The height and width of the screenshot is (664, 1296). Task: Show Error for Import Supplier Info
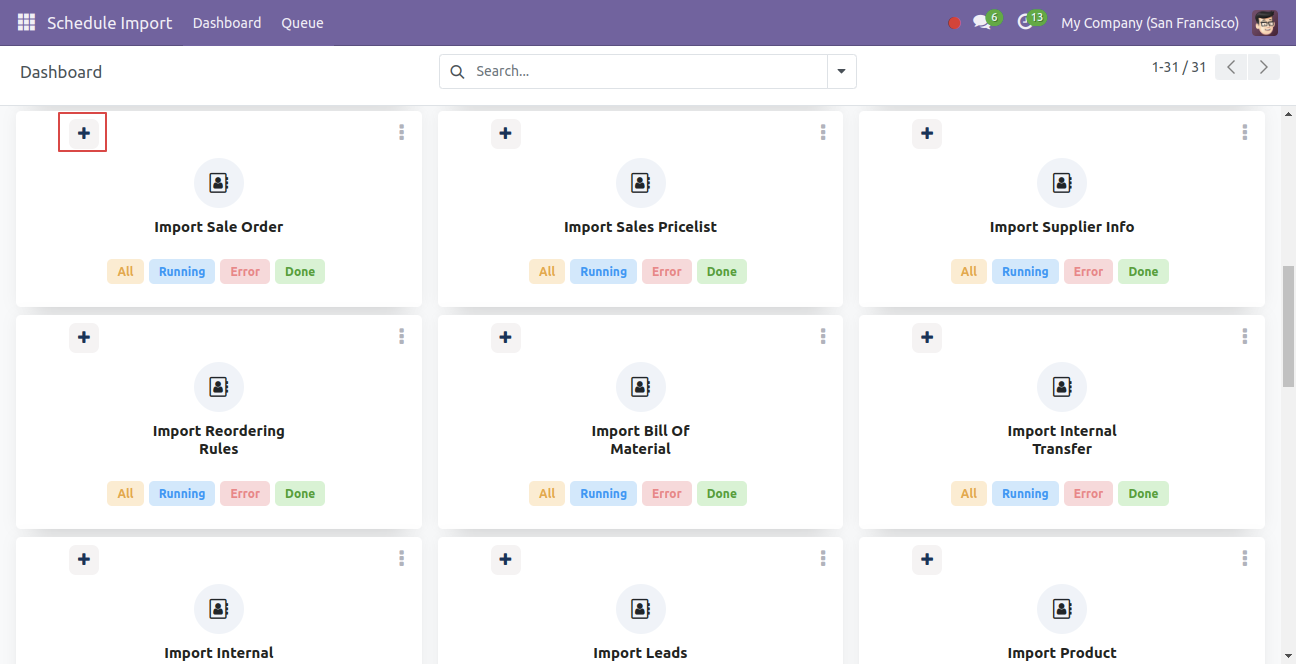[1088, 271]
